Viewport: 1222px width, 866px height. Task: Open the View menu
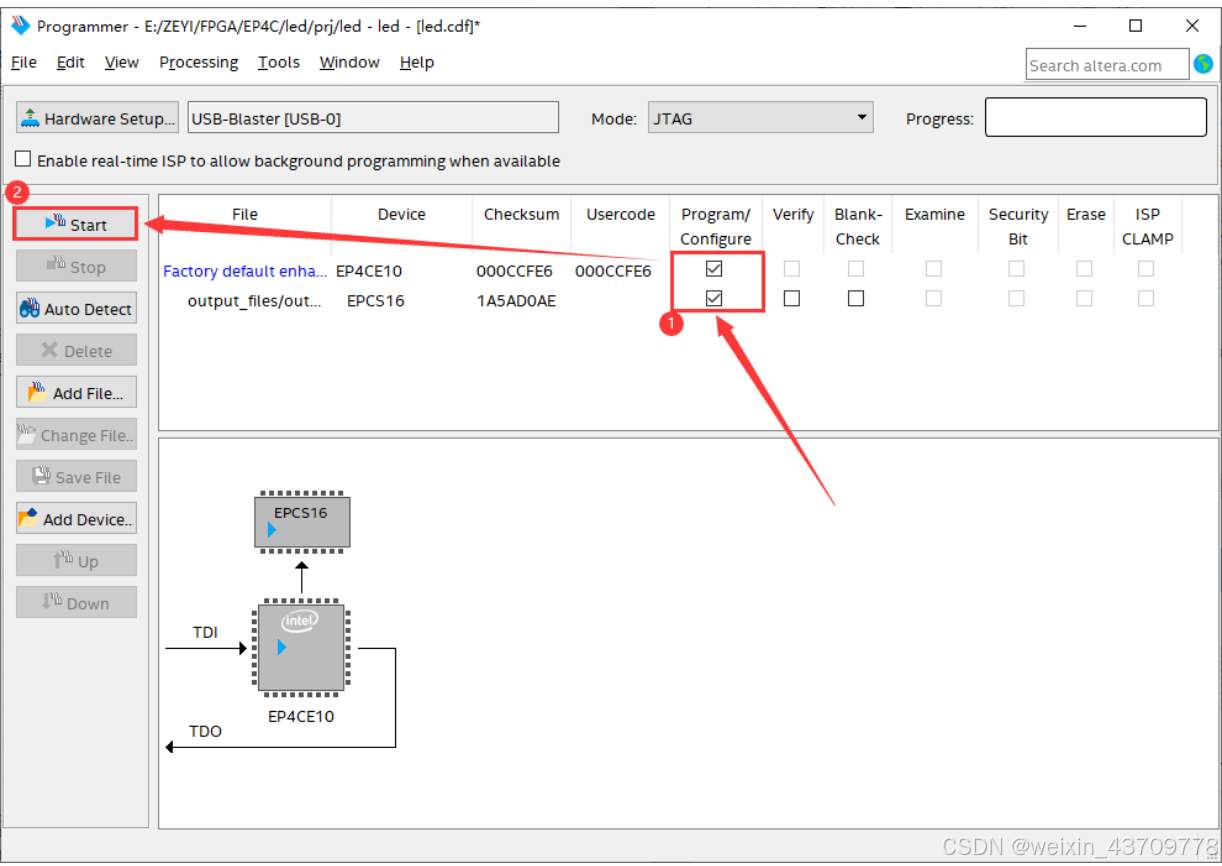(x=121, y=62)
